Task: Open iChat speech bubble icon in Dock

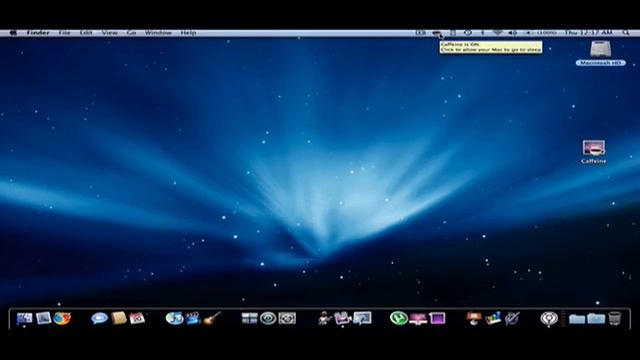Action: tap(99, 318)
